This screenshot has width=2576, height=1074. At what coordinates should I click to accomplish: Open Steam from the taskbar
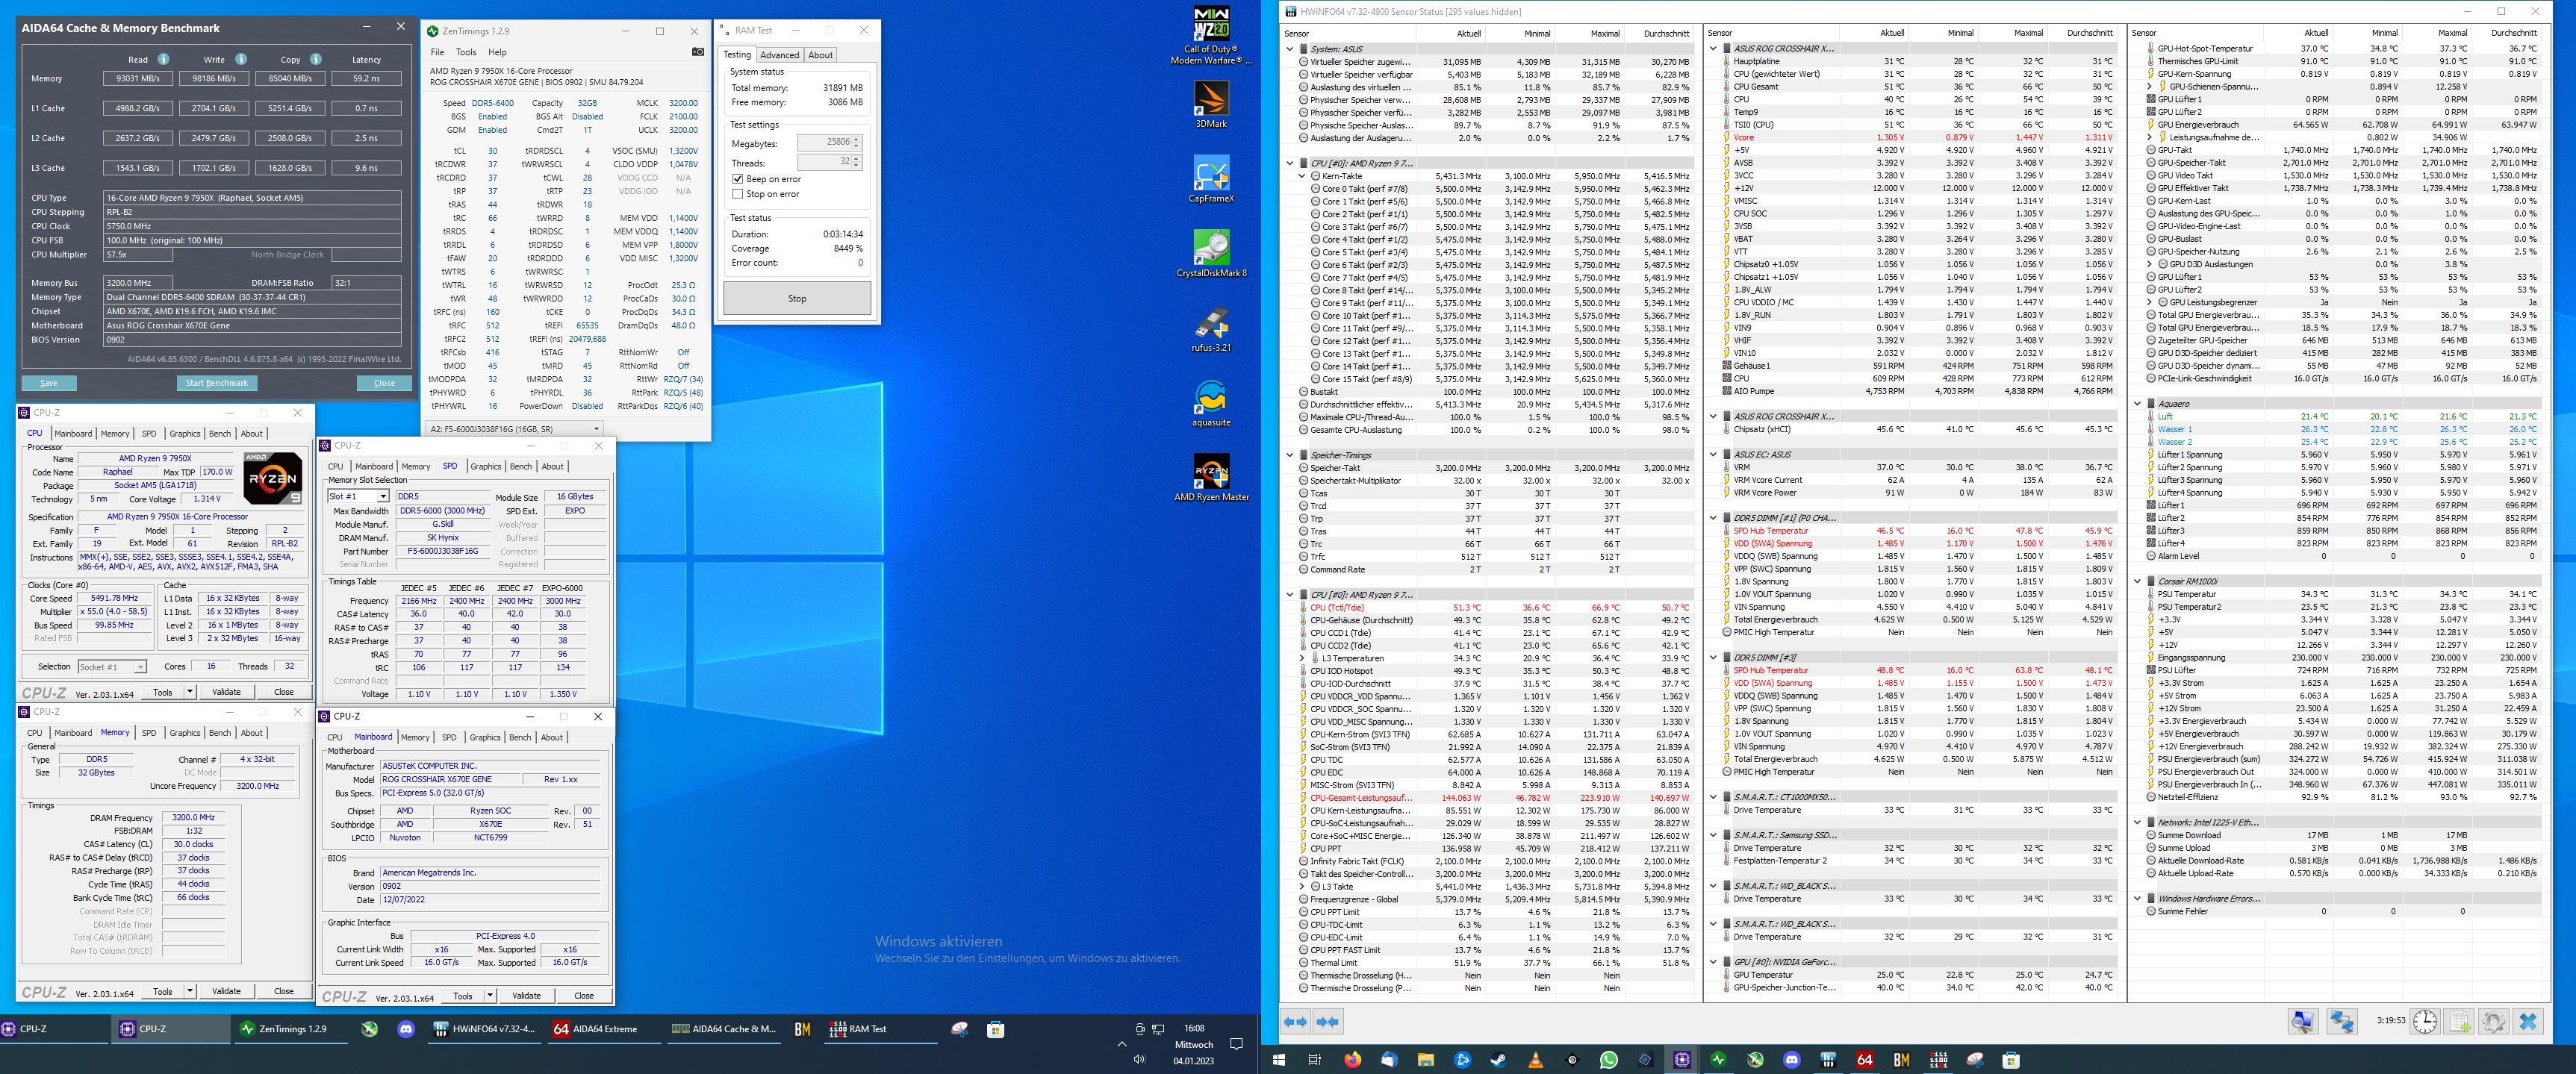(1499, 1060)
